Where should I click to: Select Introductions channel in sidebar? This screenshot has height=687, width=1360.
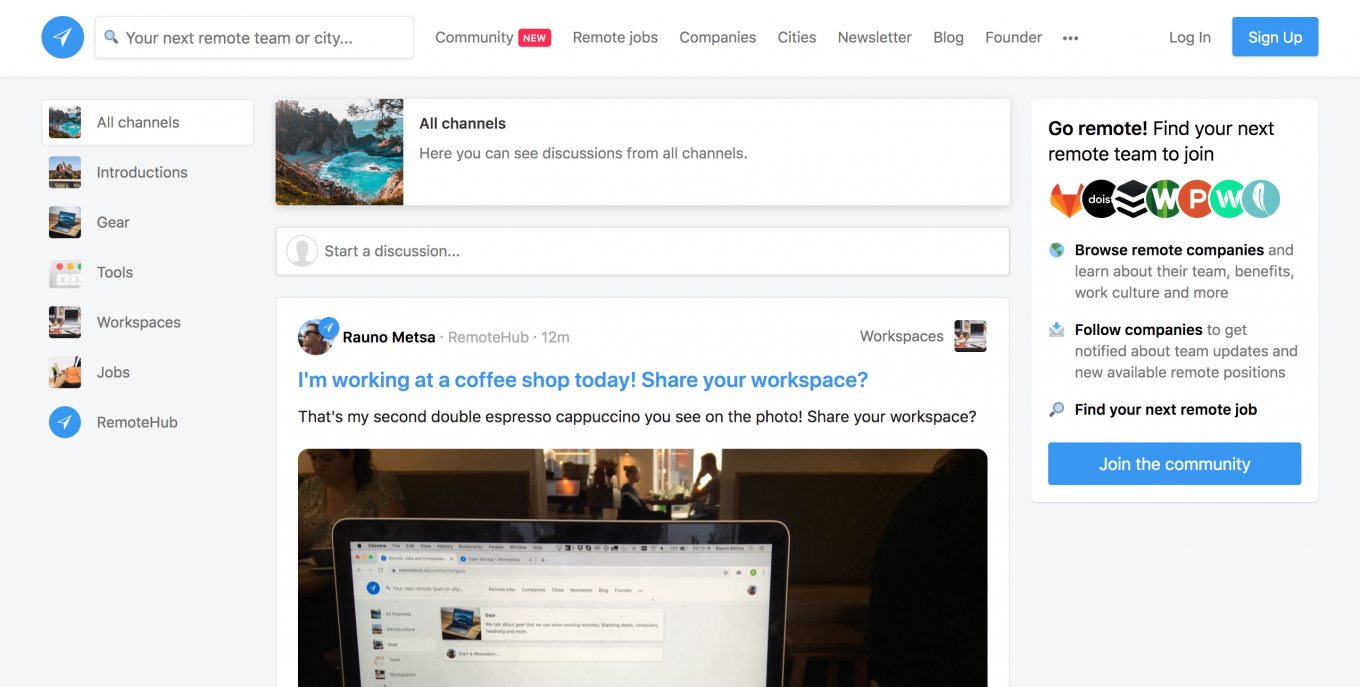[x=141, y=172]
